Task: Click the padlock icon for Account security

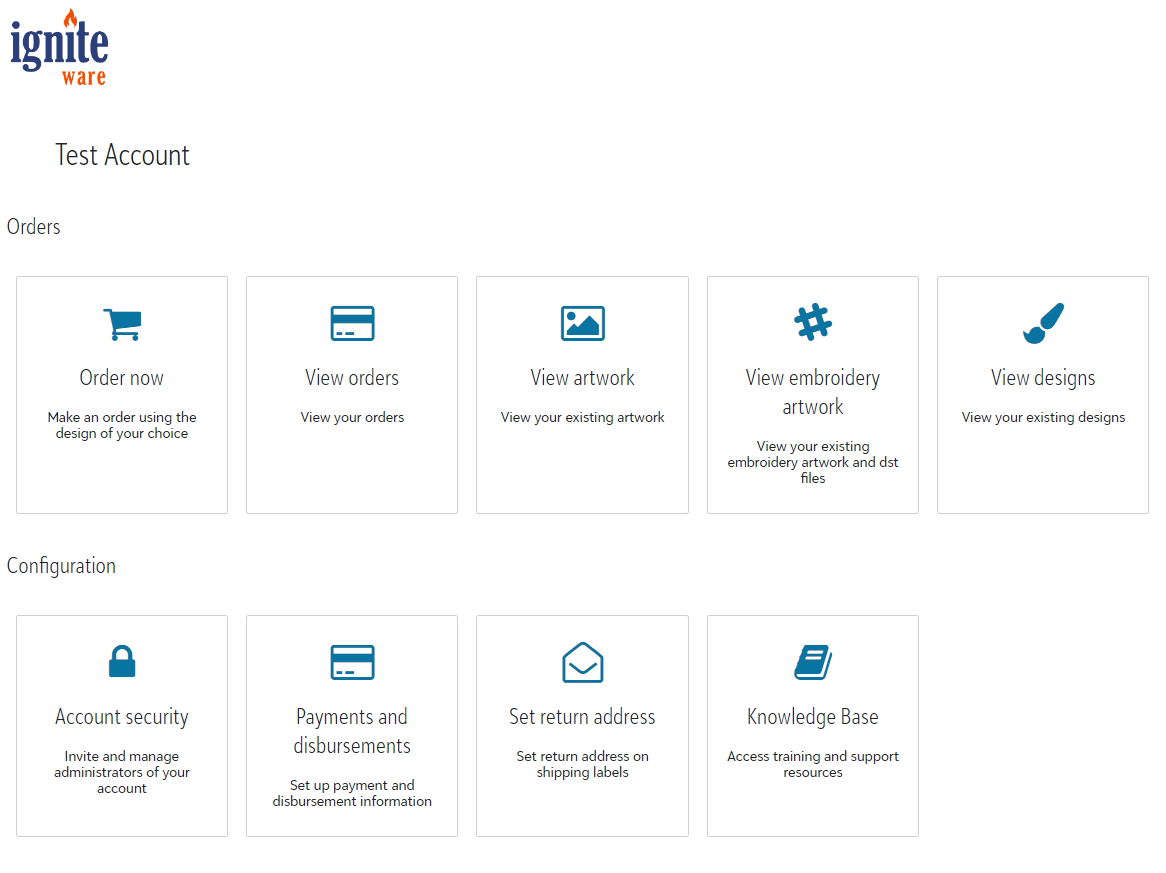Action: tap(122, 661)
